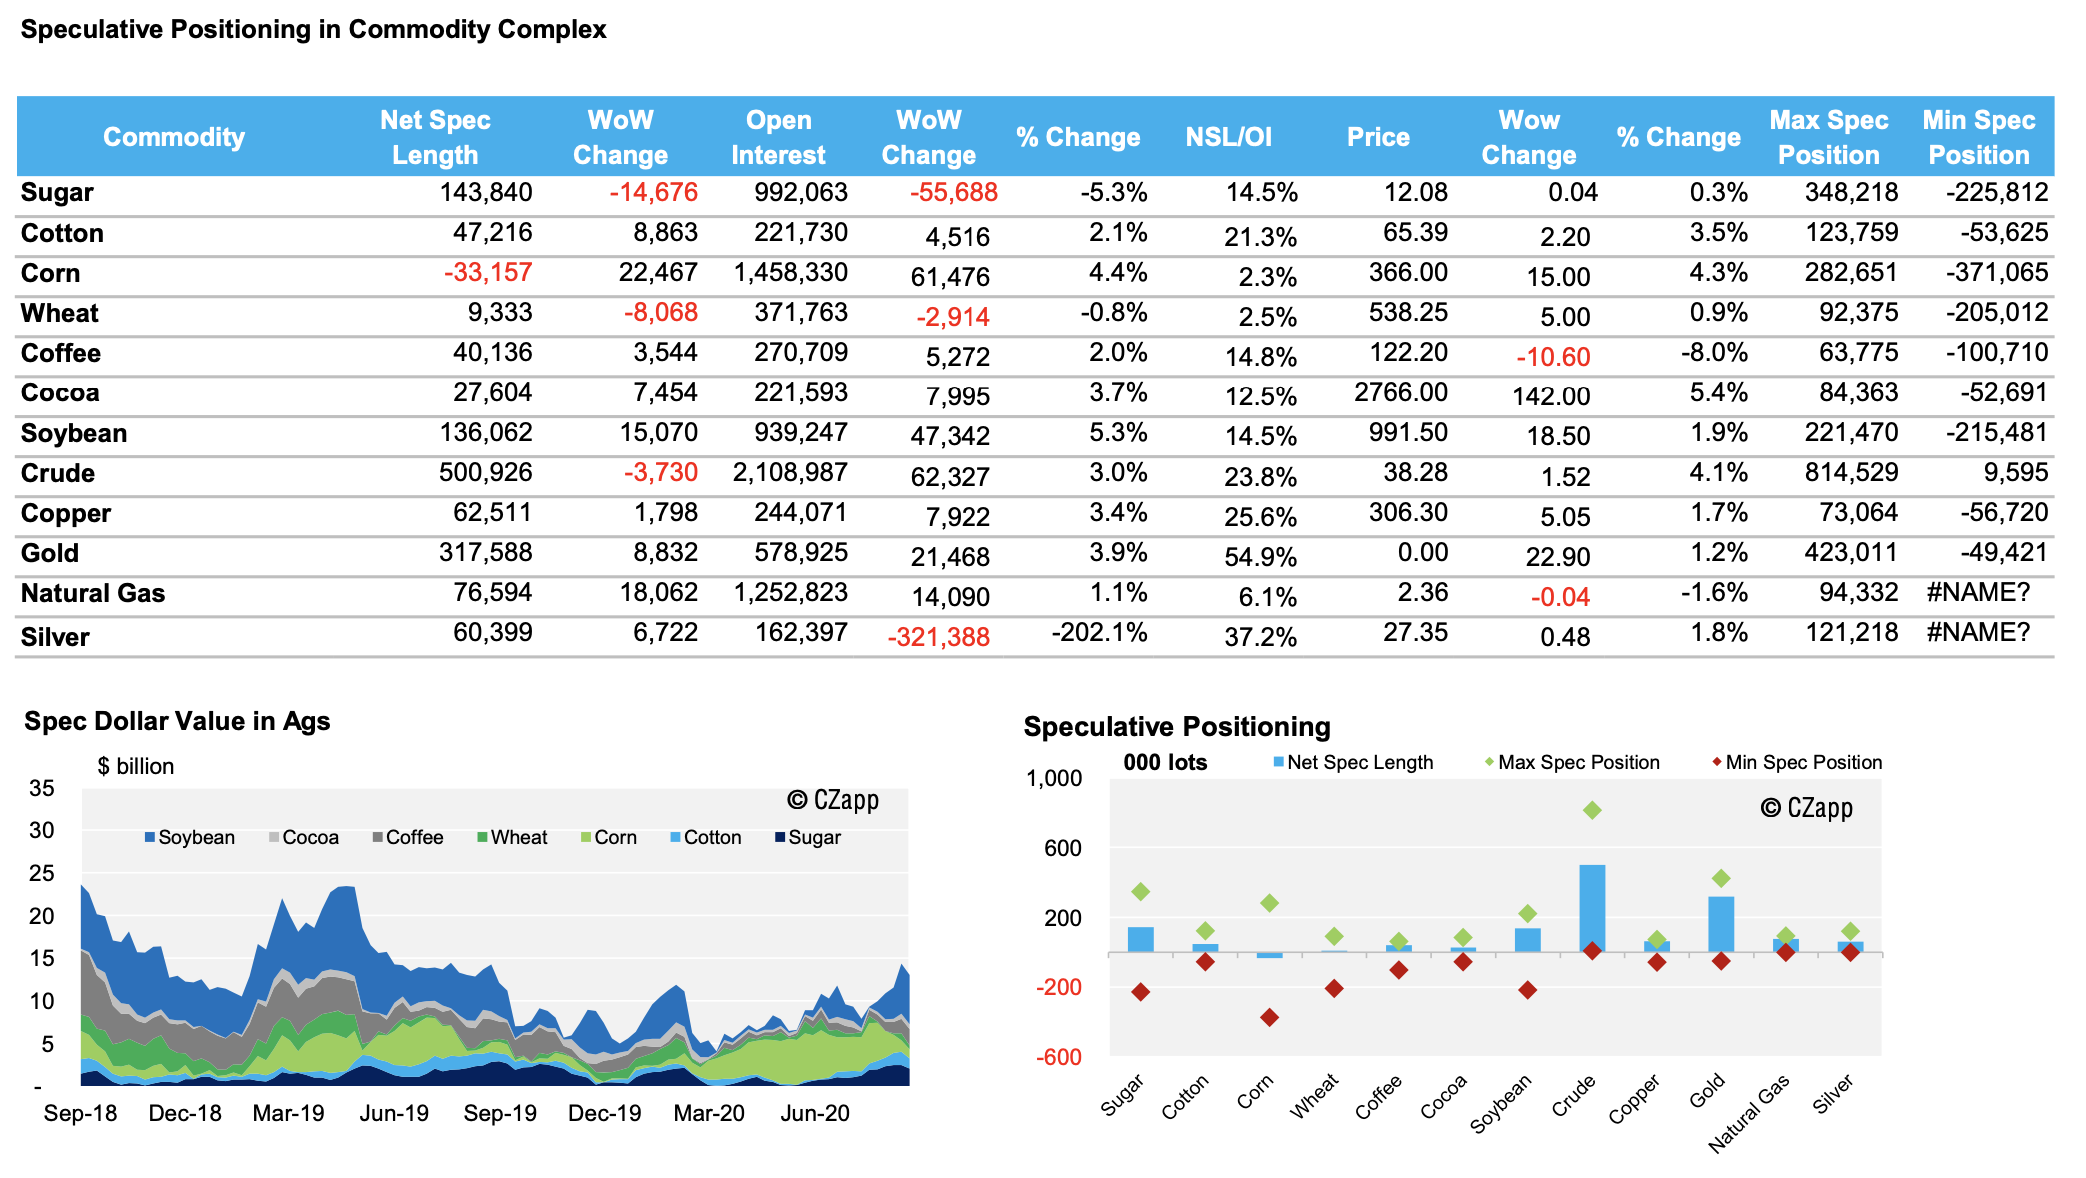Click Crude green max diamond marker
Image resolution: width=2086 pixels, height=1178 pixels.
1592,810
